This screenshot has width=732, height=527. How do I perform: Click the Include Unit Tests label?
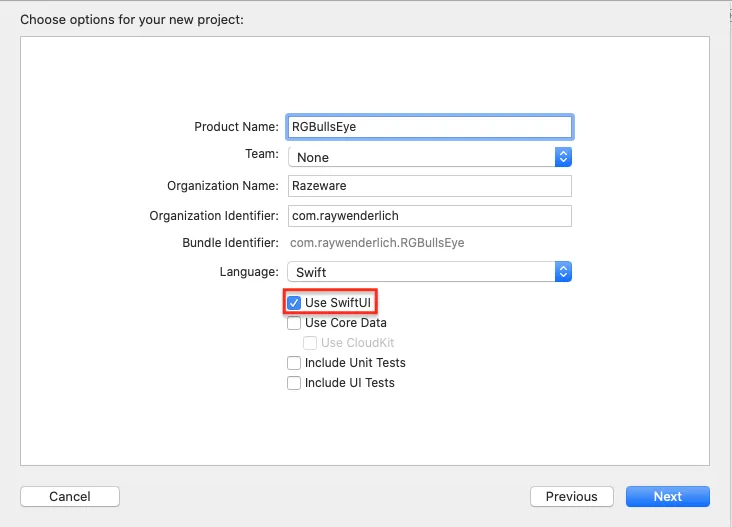pos(355,363)
